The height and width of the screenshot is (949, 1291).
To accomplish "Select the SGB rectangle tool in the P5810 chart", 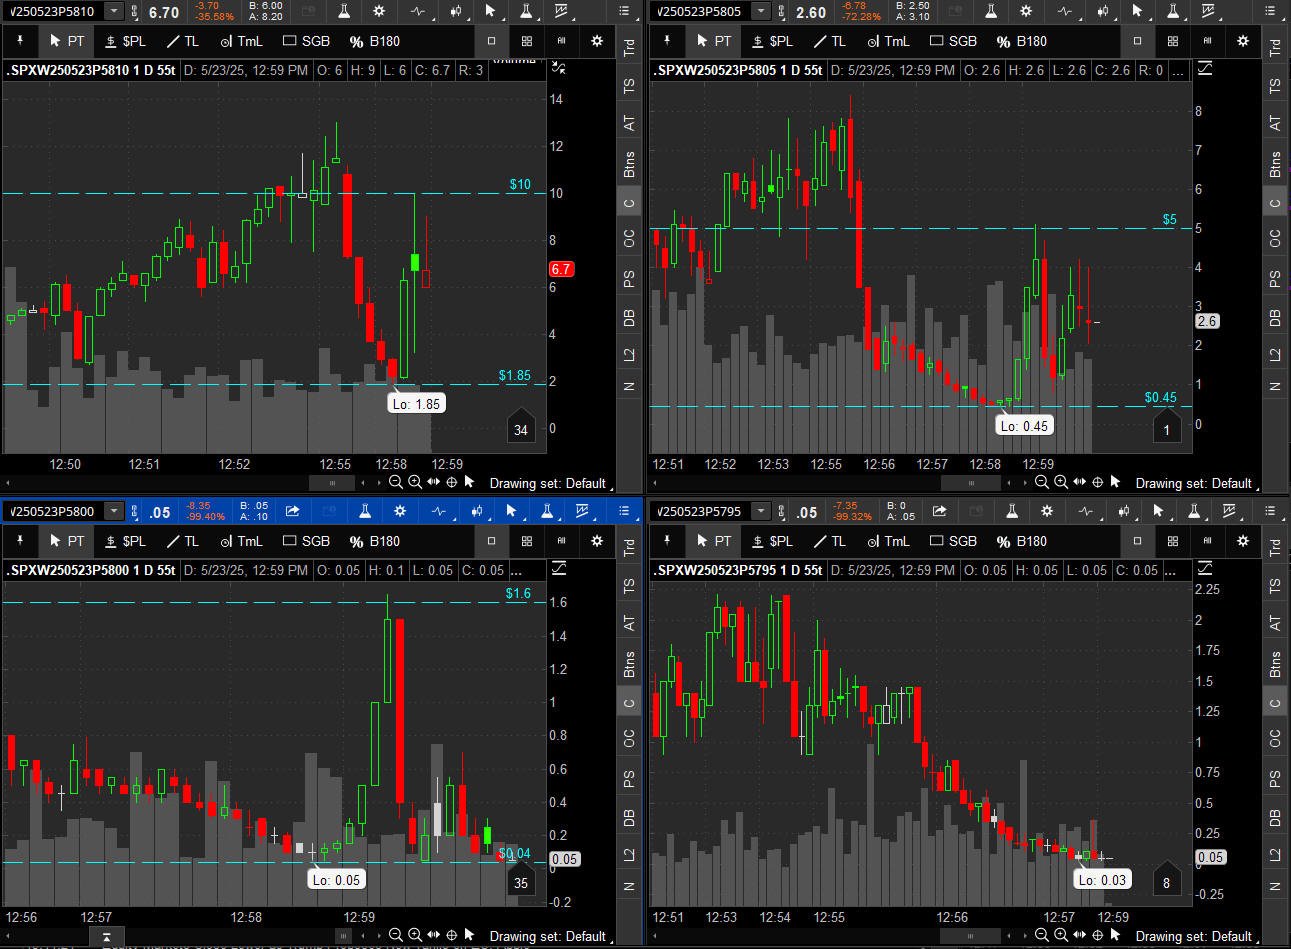I will click(306, 41).
